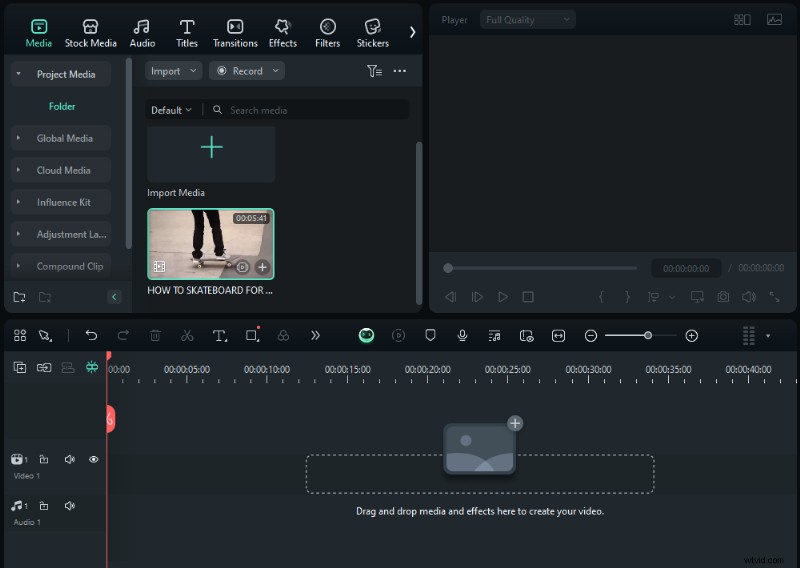Mute the Video 1 track
The width and height of the screenshot is (800, 568).
pyautogui.click(x=69, y=459)
